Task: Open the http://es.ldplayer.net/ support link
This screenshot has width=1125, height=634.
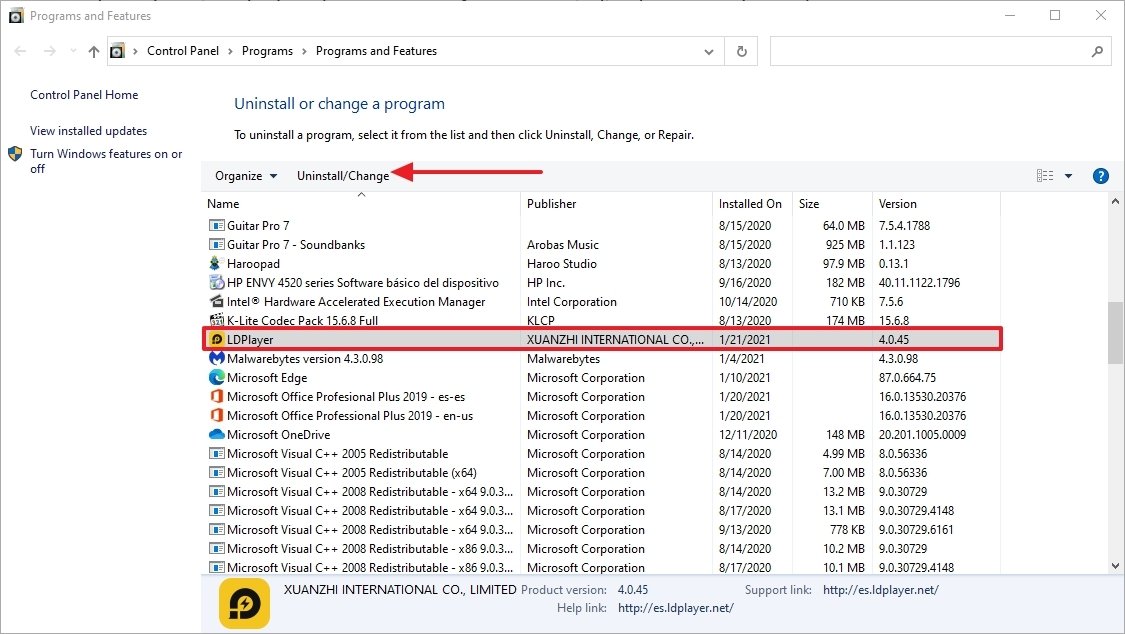Action: pyautogui.click(x=880, y=590)
